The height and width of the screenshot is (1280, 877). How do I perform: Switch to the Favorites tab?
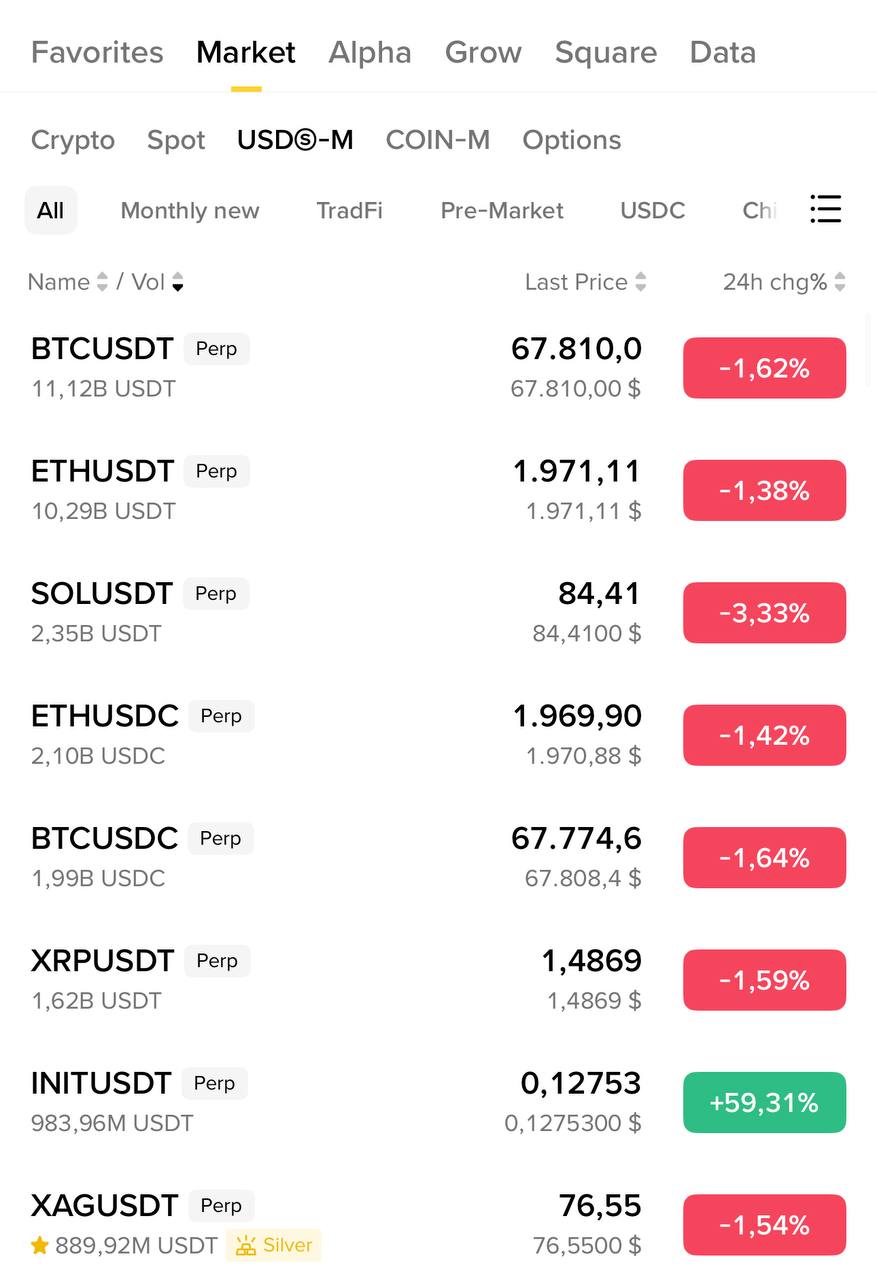tap(97, 52)
